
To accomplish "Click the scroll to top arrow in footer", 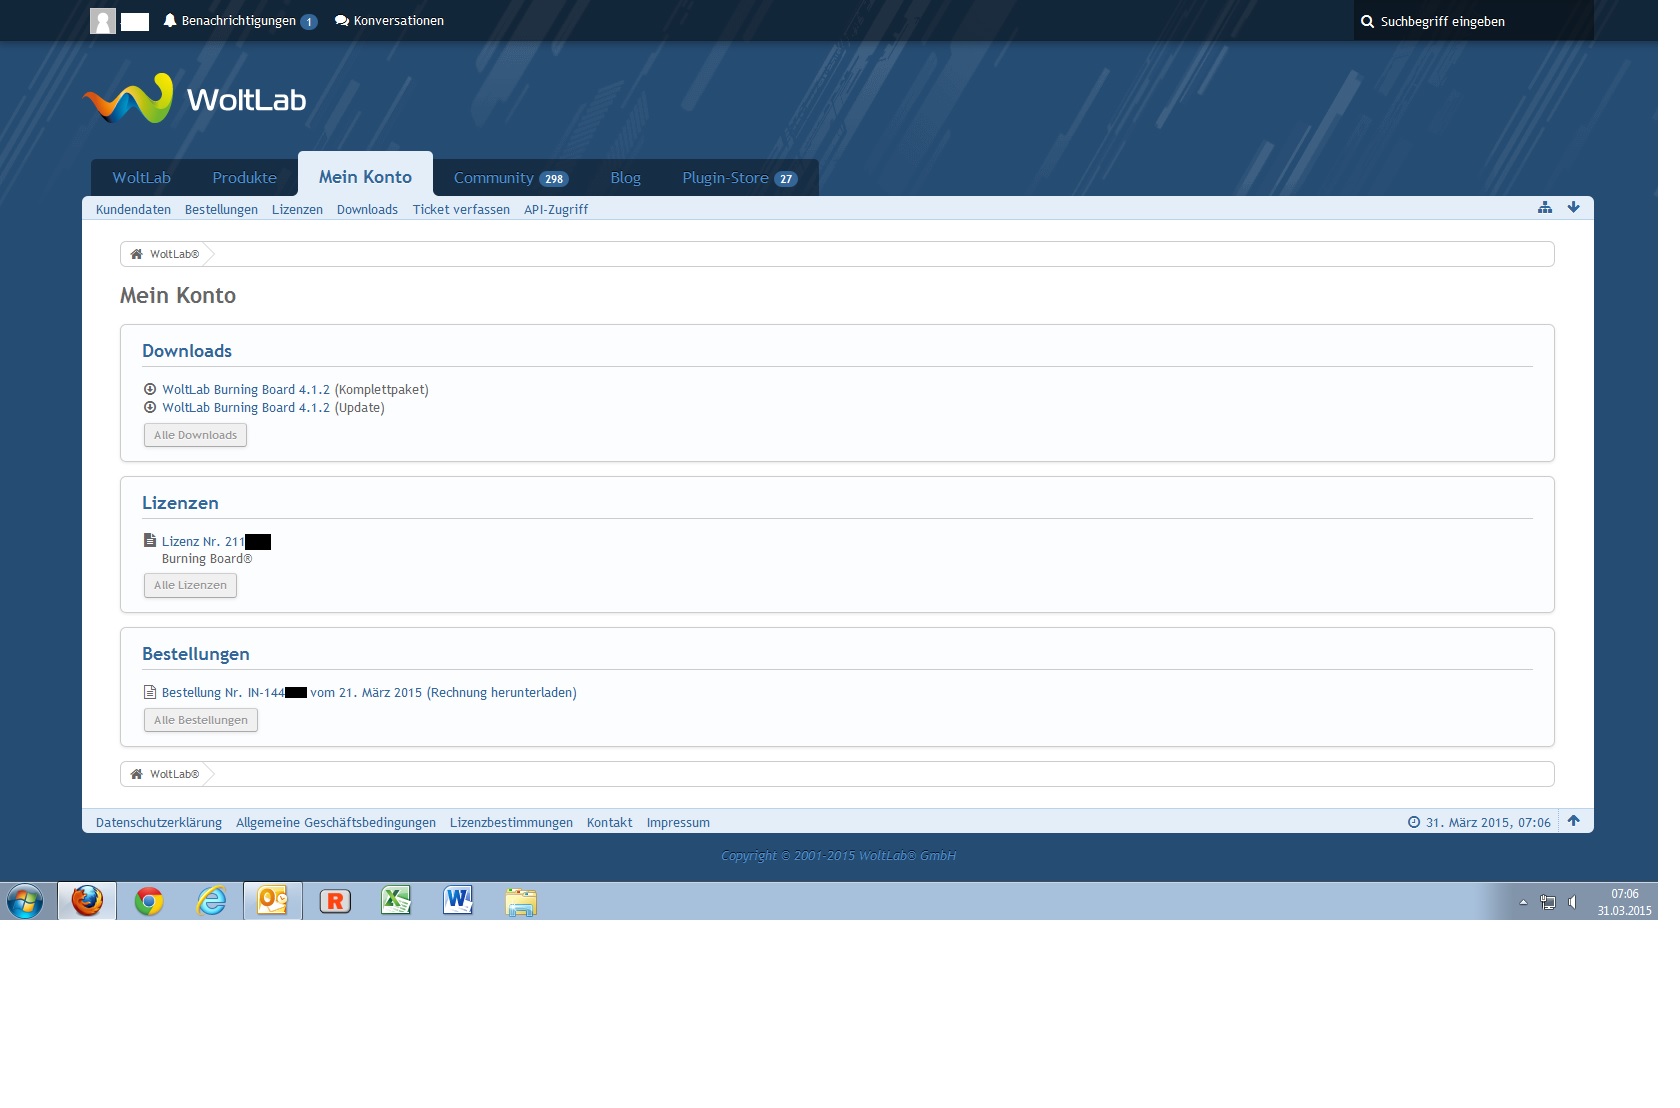I will (1573, 821).
